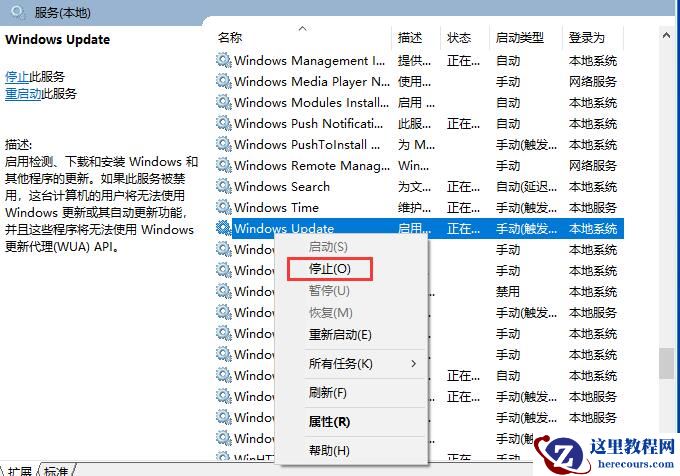Select the Windows Time service row
Screen dimensions: 680x476
(x=420, y=208)
